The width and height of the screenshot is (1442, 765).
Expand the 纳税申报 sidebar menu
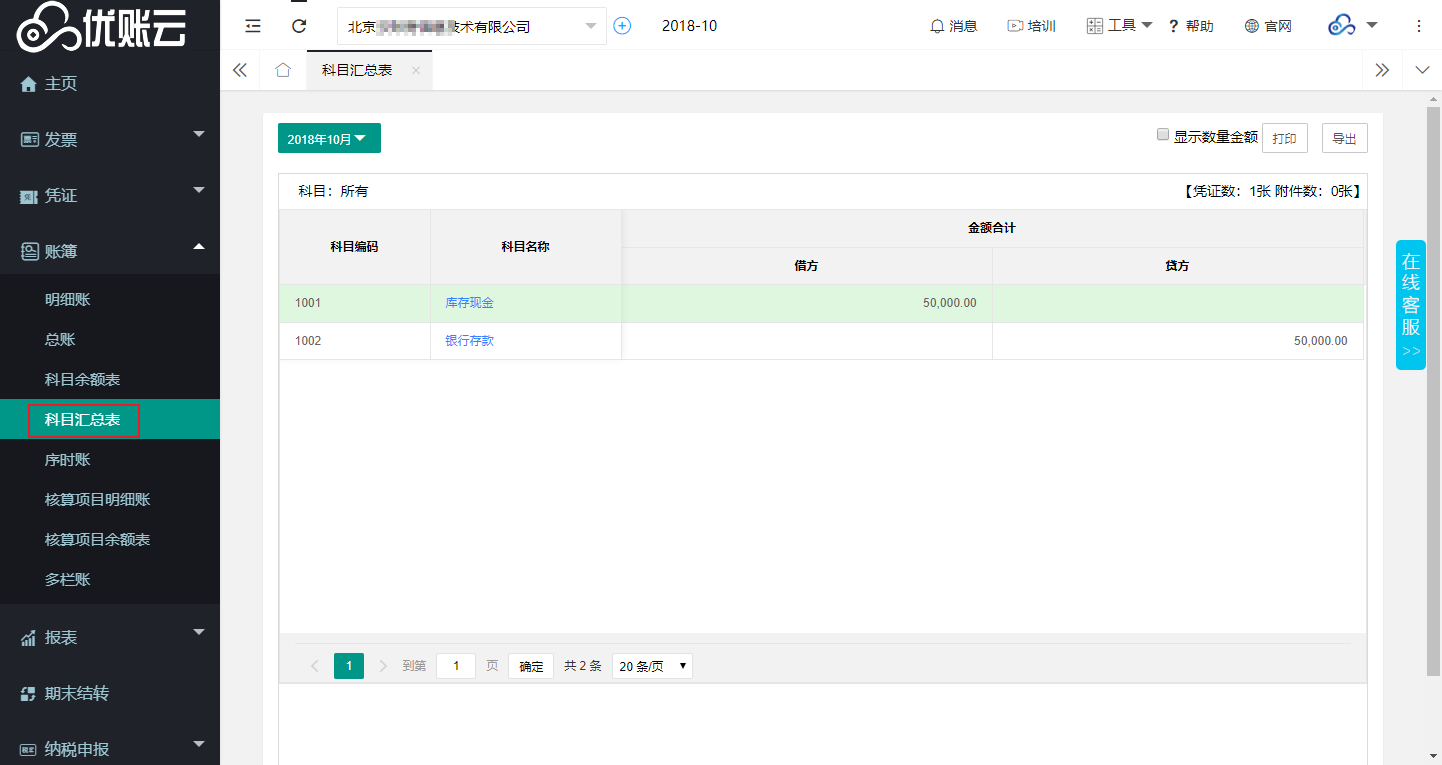click(110, 748)
